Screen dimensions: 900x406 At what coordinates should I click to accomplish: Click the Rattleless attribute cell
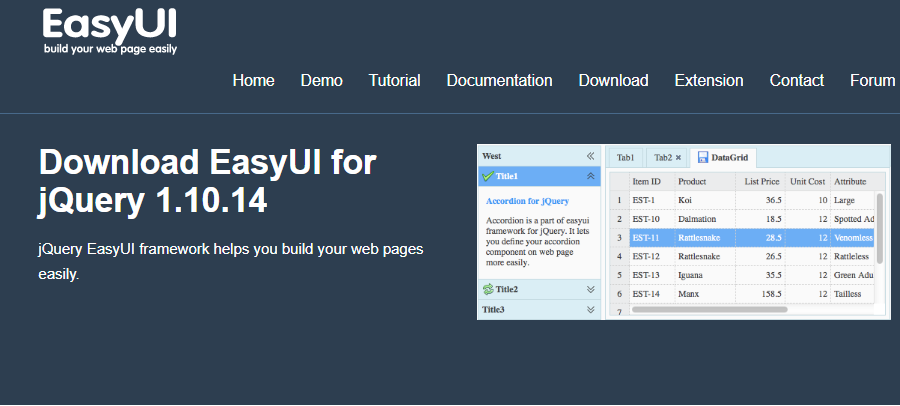(x=852, y=257)
